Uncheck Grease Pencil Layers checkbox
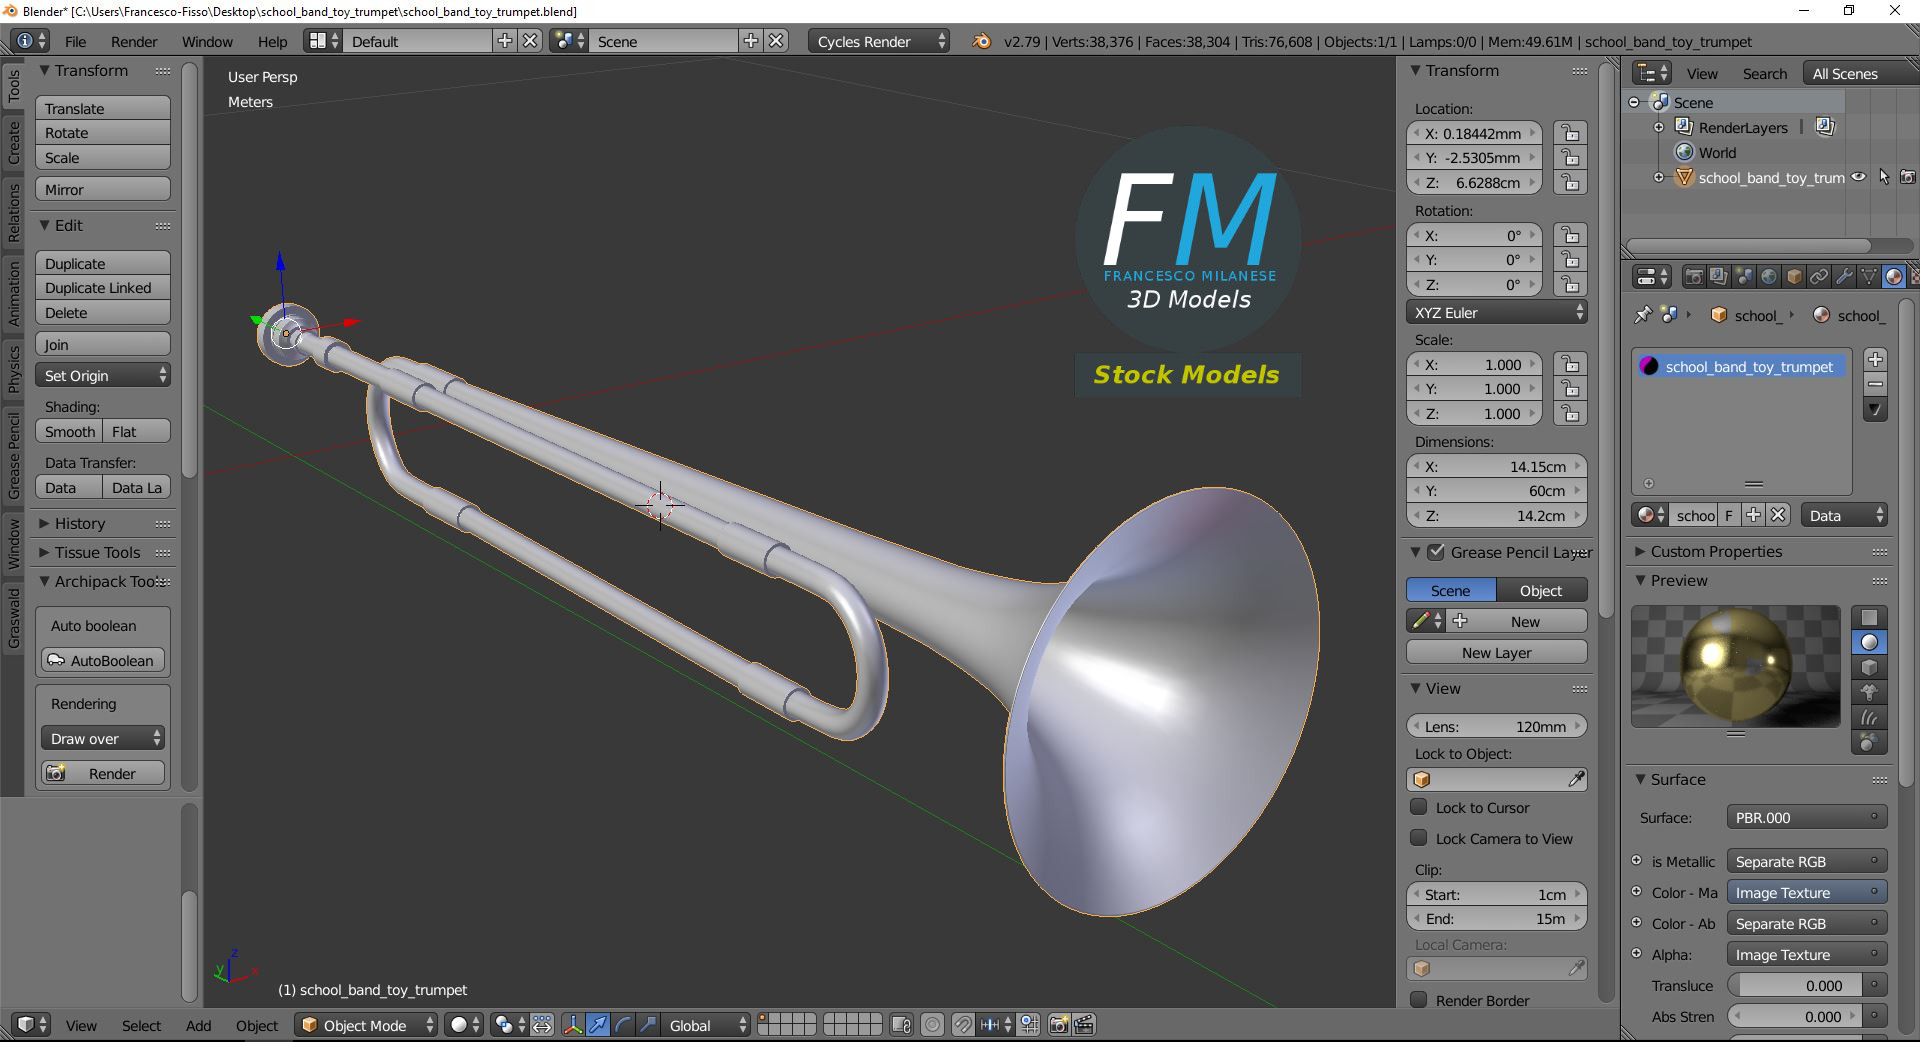The image size is (1920, 1042). point(1437,552)
